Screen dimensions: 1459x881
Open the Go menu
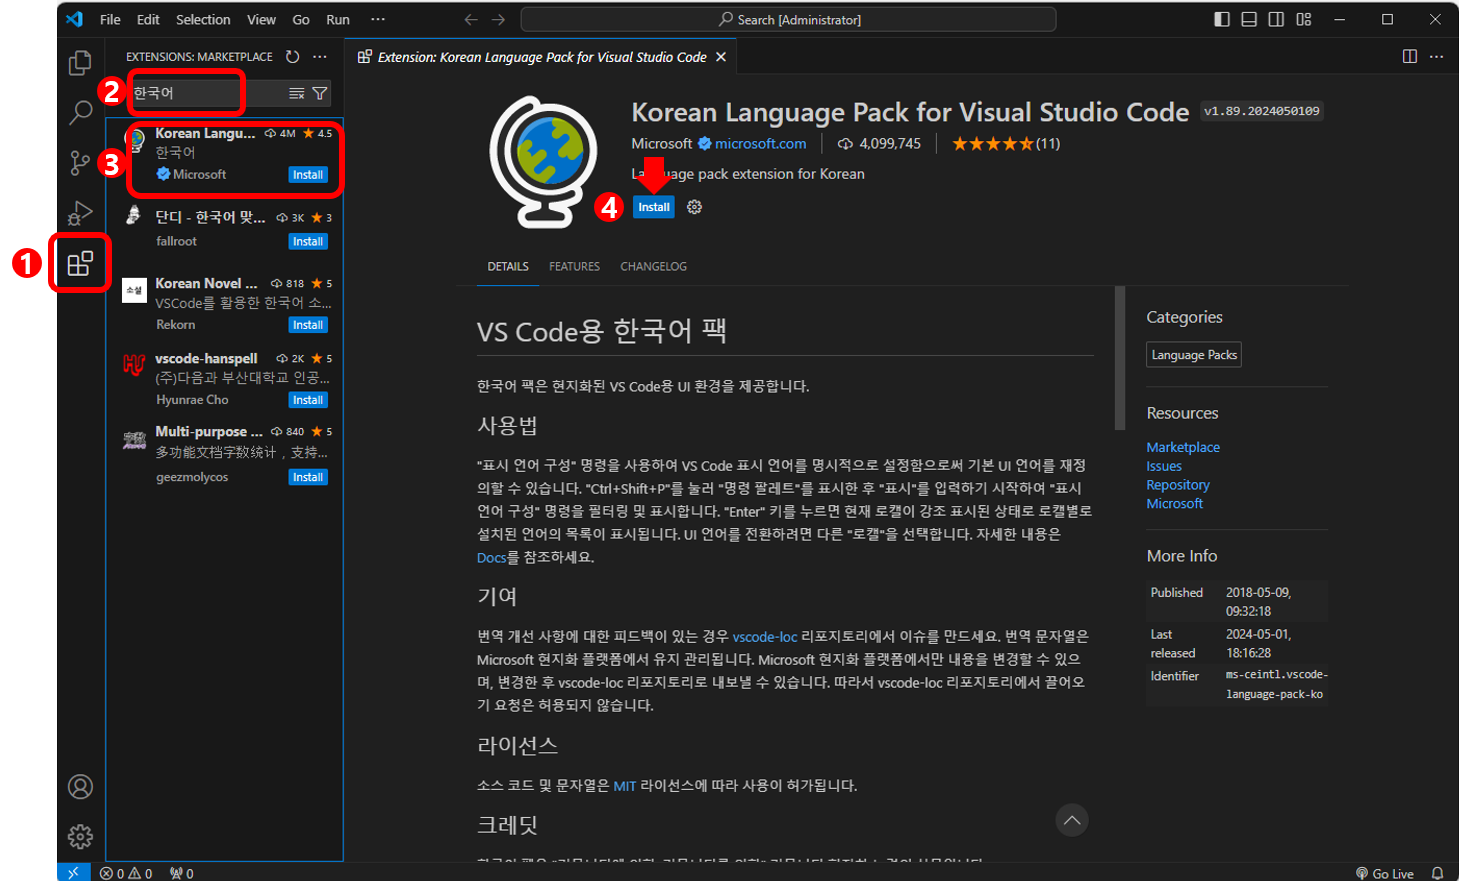(x=301, y=19)
